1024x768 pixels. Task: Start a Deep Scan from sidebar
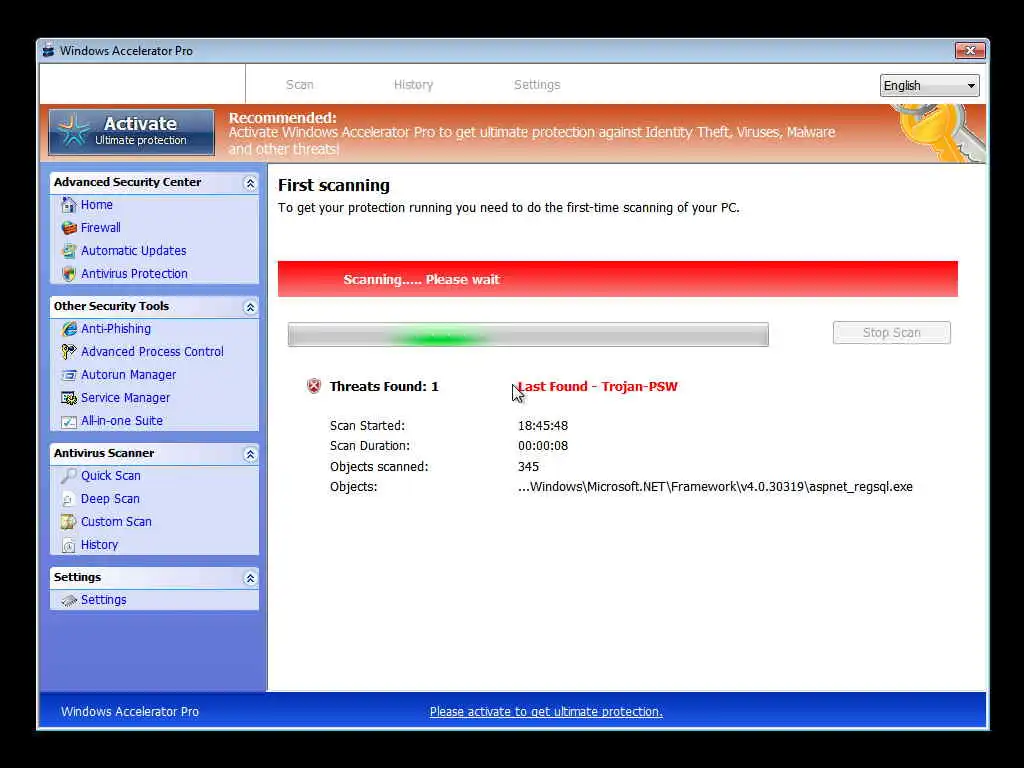coord(110,499)
